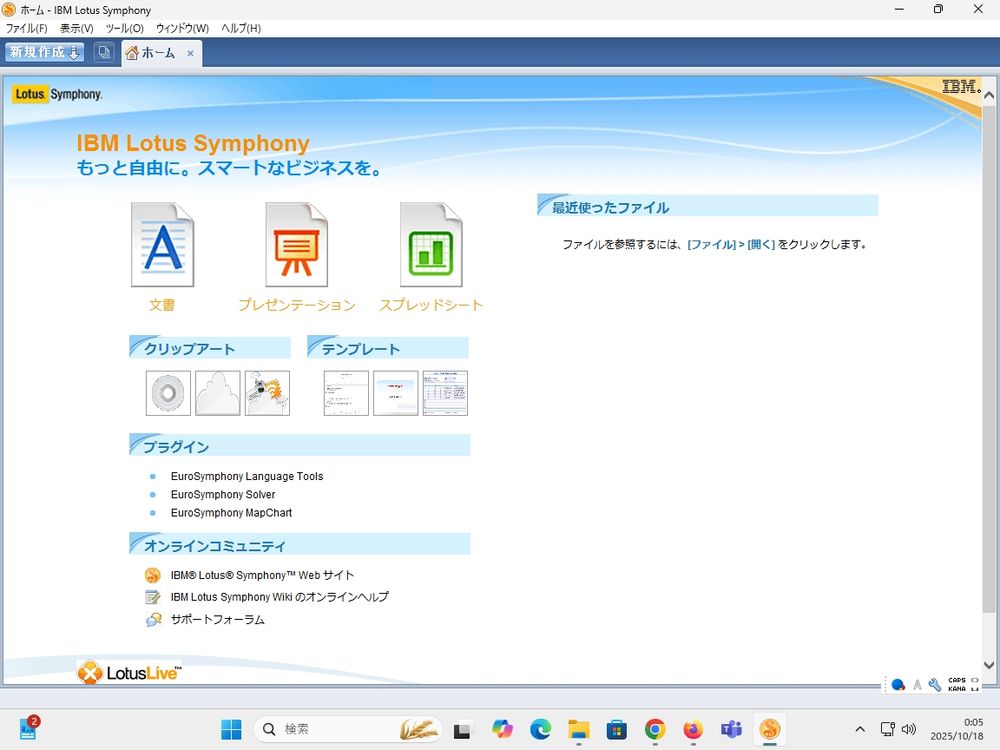1000x750 pixels.
Task: Click the Lotus Symphony taskbar icon
Action: click(770, 729)
